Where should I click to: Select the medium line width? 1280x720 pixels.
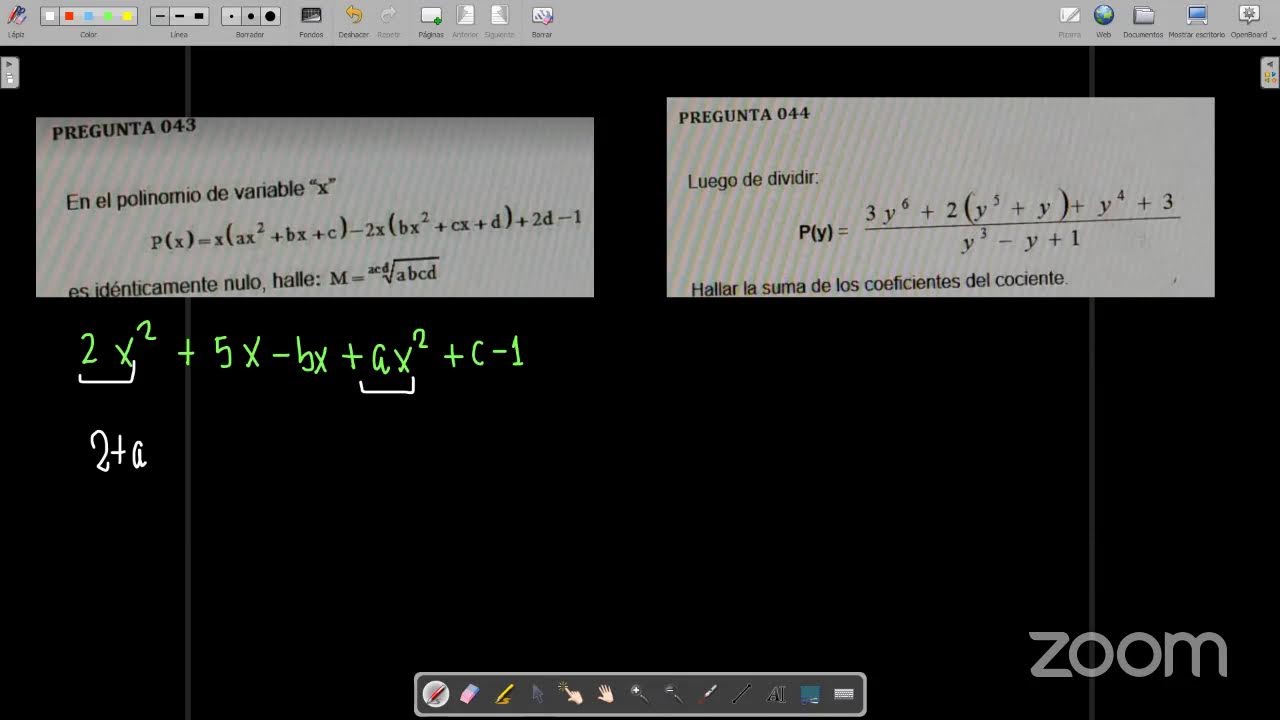click(x=180, y=16)
